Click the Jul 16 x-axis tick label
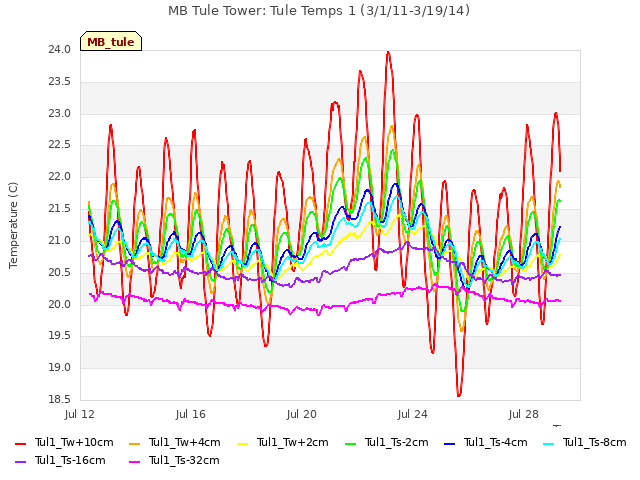The width and height of the screenshot is (640, 480). pyautogui.click(x=191, y=414)
